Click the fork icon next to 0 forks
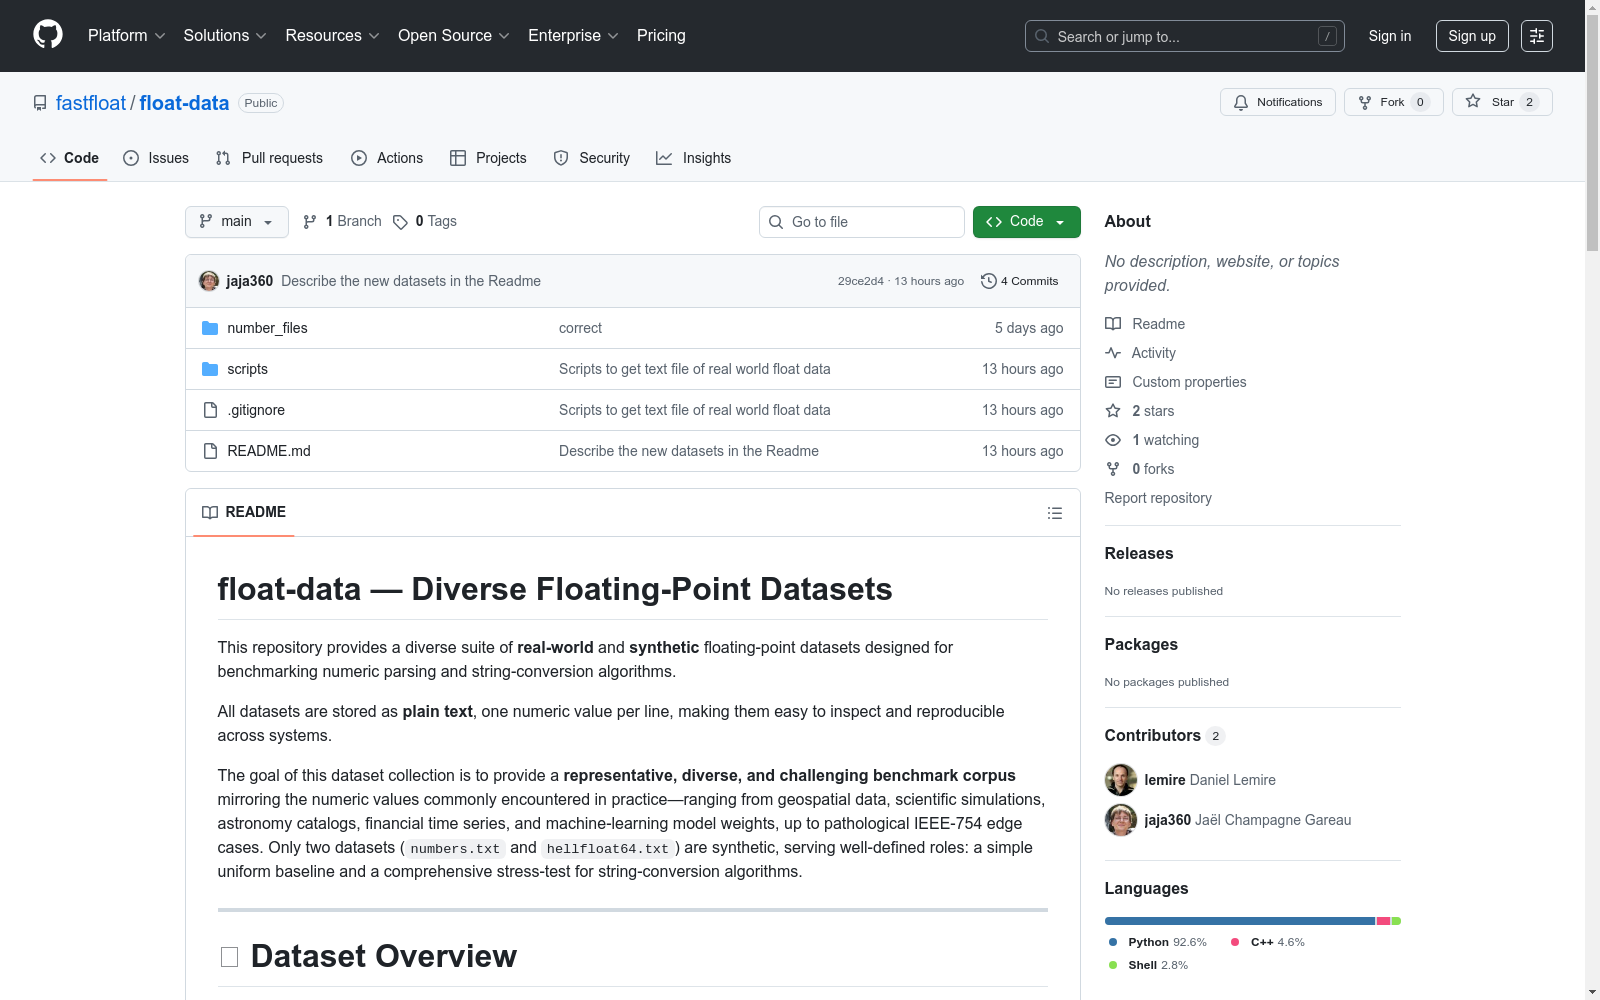The height and width of the screenshot is (1000, 1600). [x=1113, y=469]
